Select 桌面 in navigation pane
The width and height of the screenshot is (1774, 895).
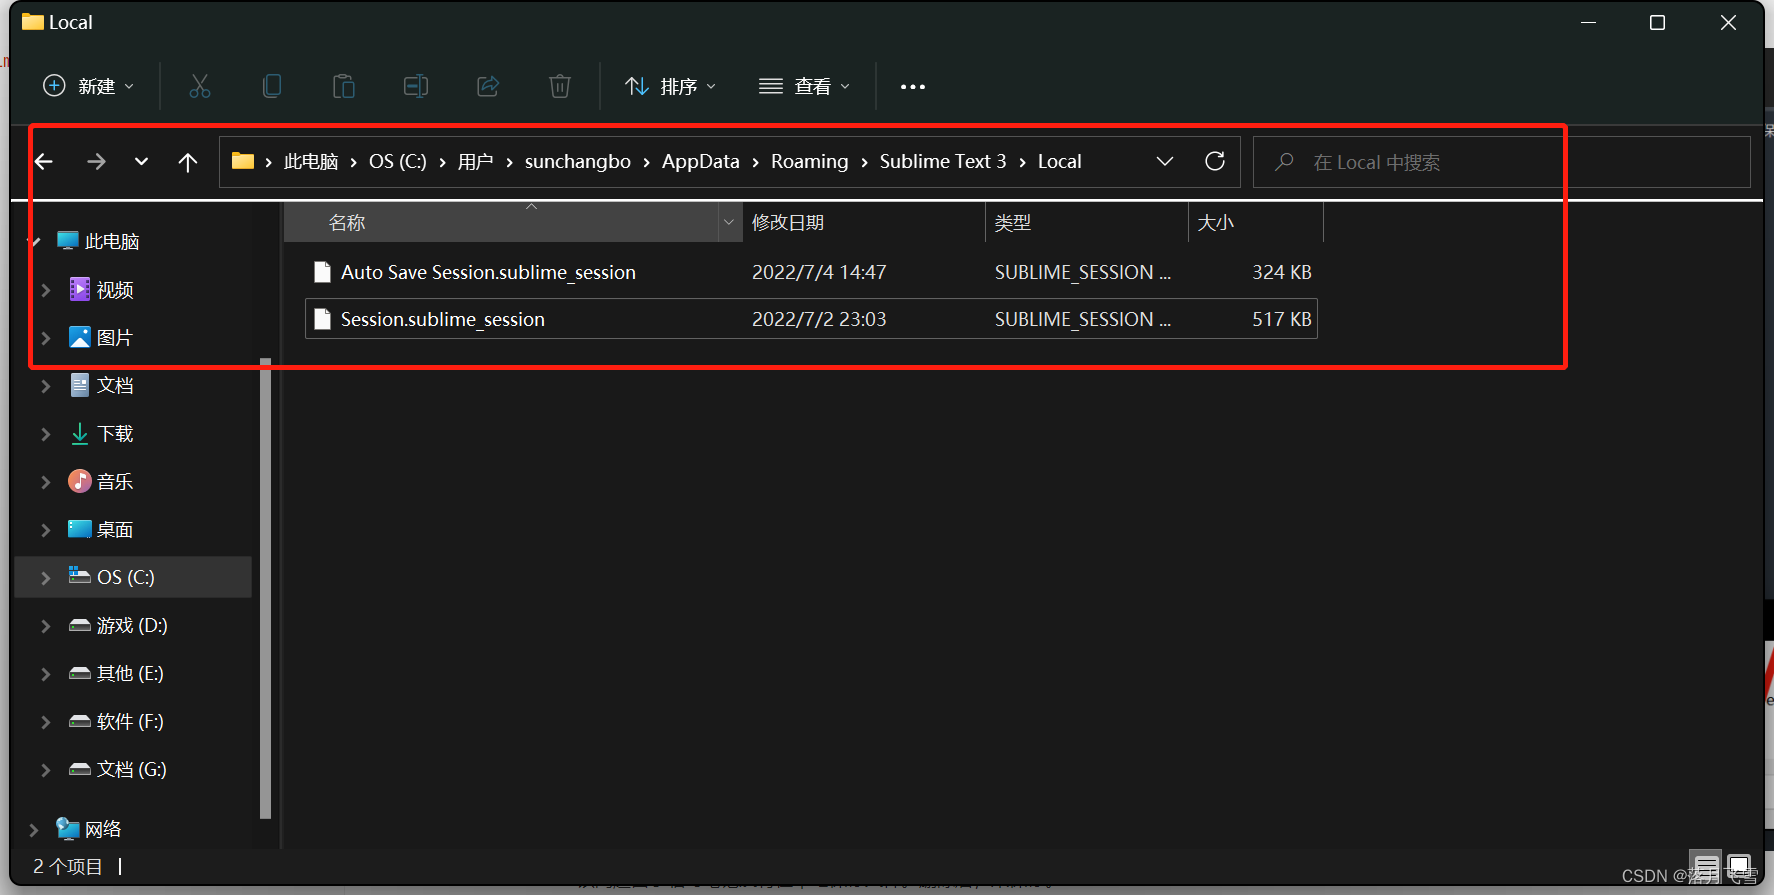[115, 530]
